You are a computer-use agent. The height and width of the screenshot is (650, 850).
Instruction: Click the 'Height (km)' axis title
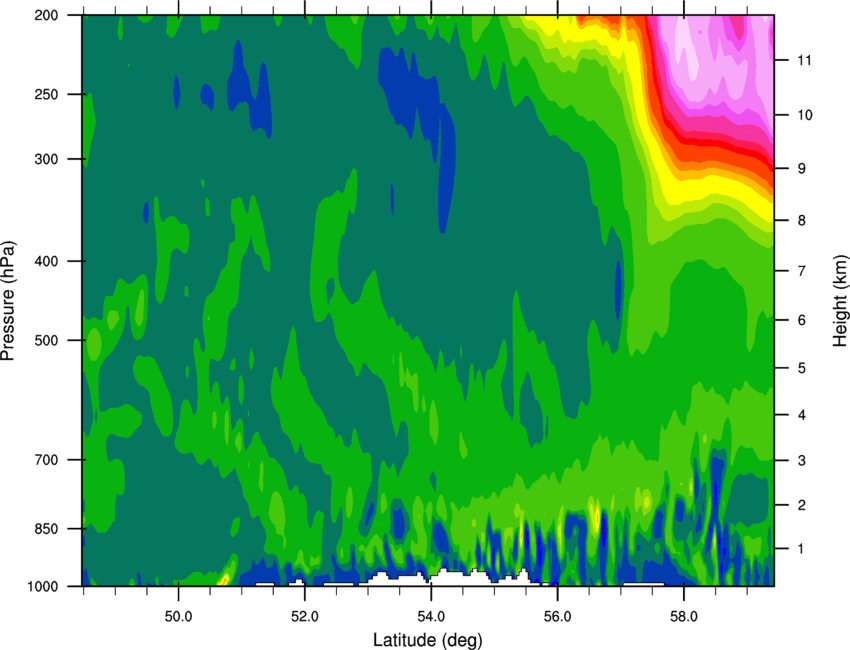(x=840, y=300)
